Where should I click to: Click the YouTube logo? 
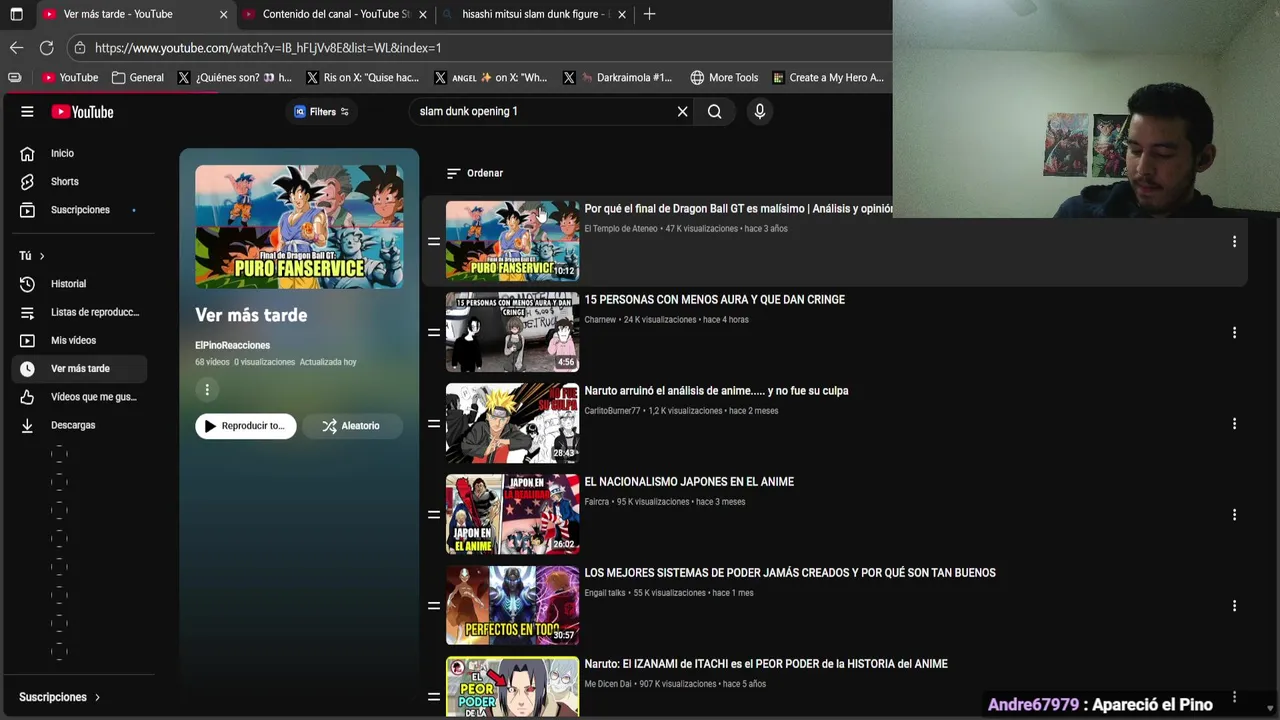(83, 112)
